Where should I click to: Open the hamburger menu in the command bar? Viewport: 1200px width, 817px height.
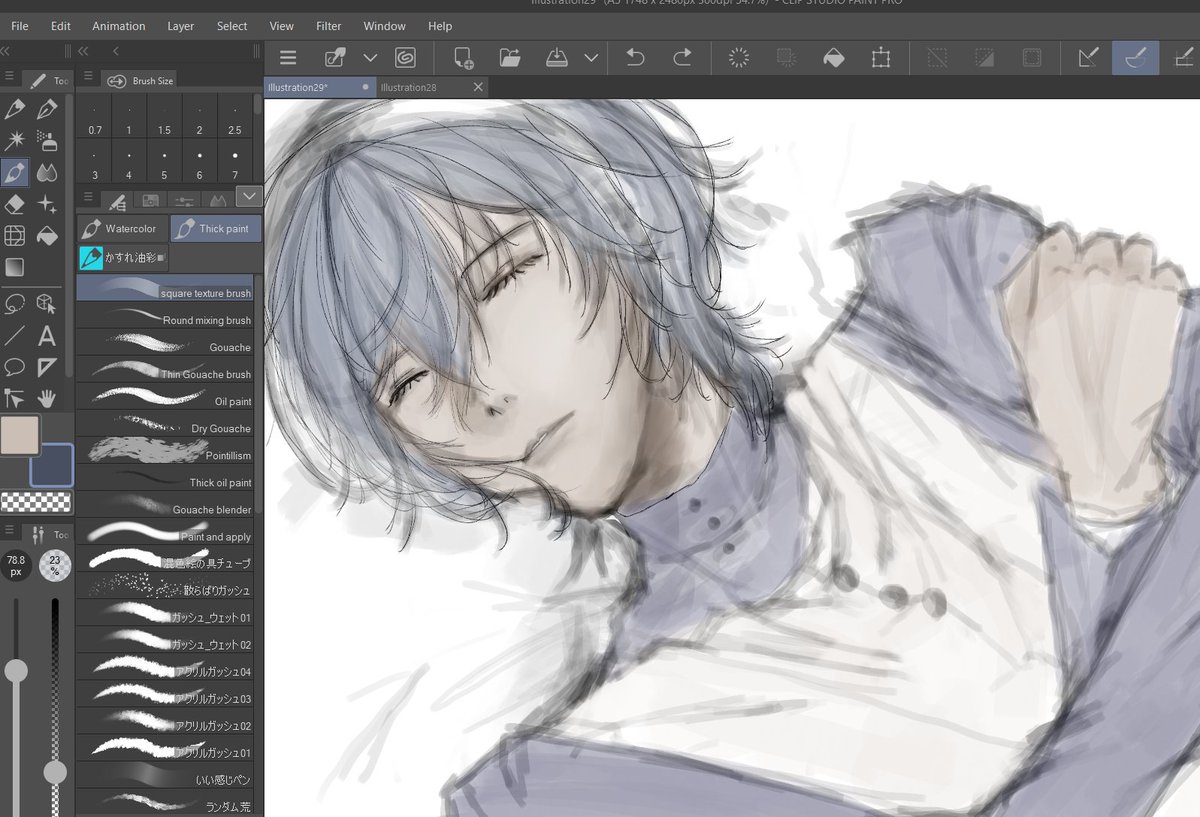point(288,58)
